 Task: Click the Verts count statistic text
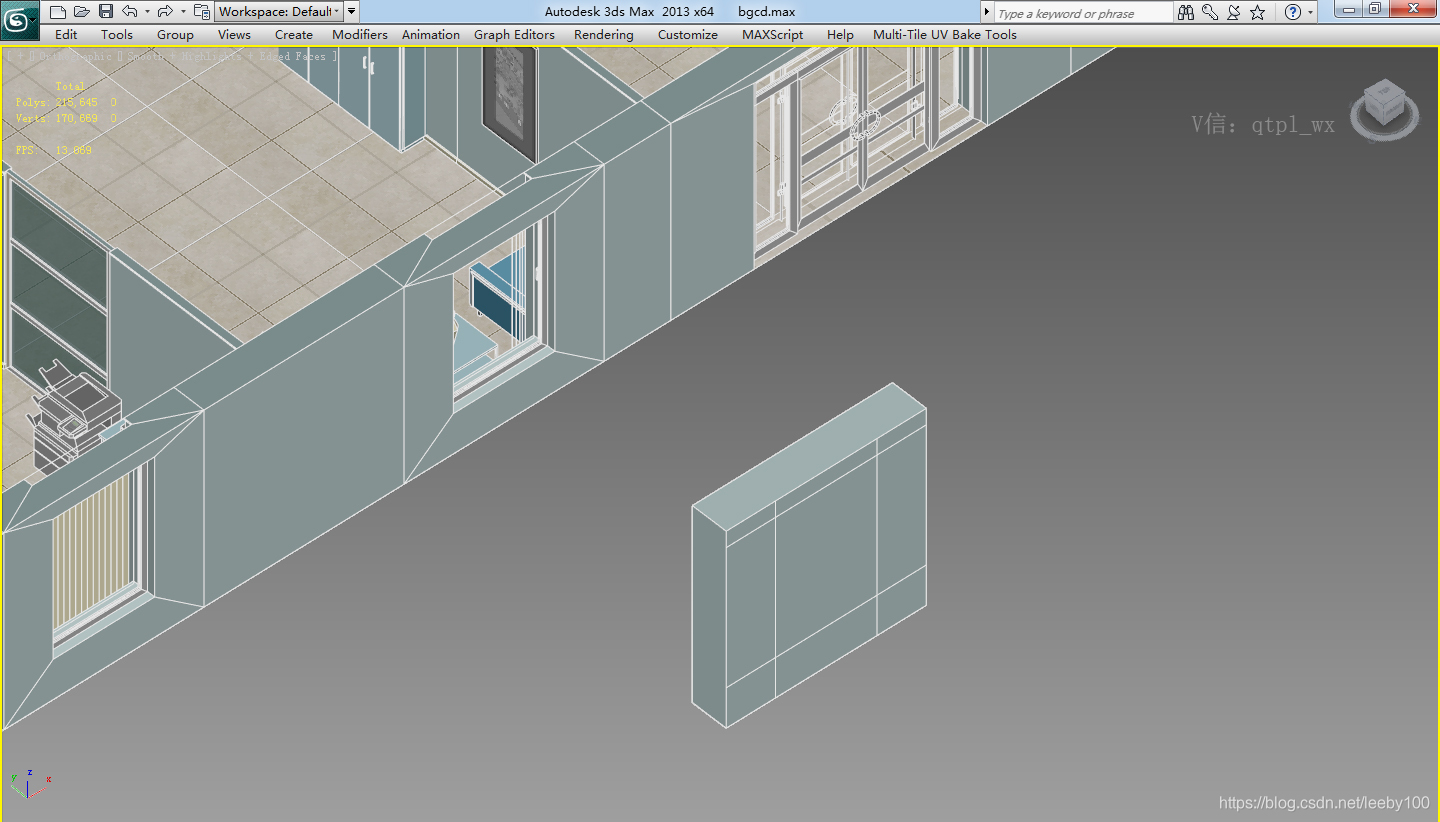coord(65,118)
